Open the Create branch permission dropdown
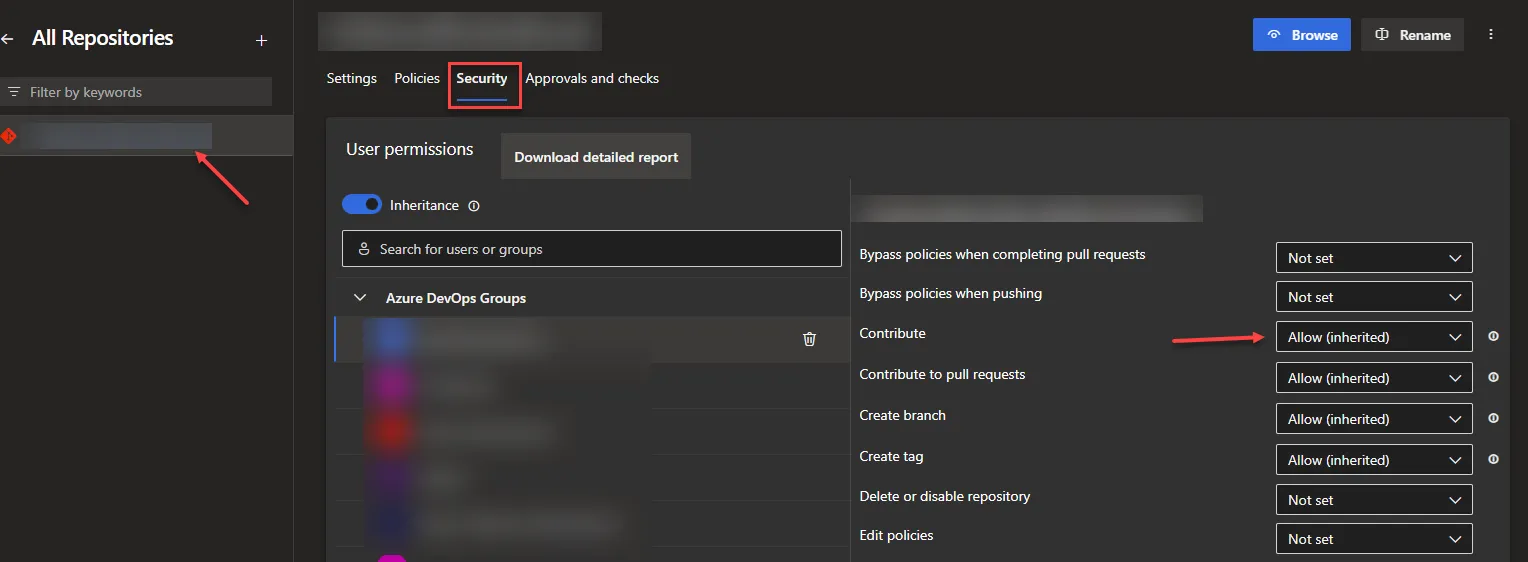The height and width of the screenshot is (562, 1528). click(1374, 419)
